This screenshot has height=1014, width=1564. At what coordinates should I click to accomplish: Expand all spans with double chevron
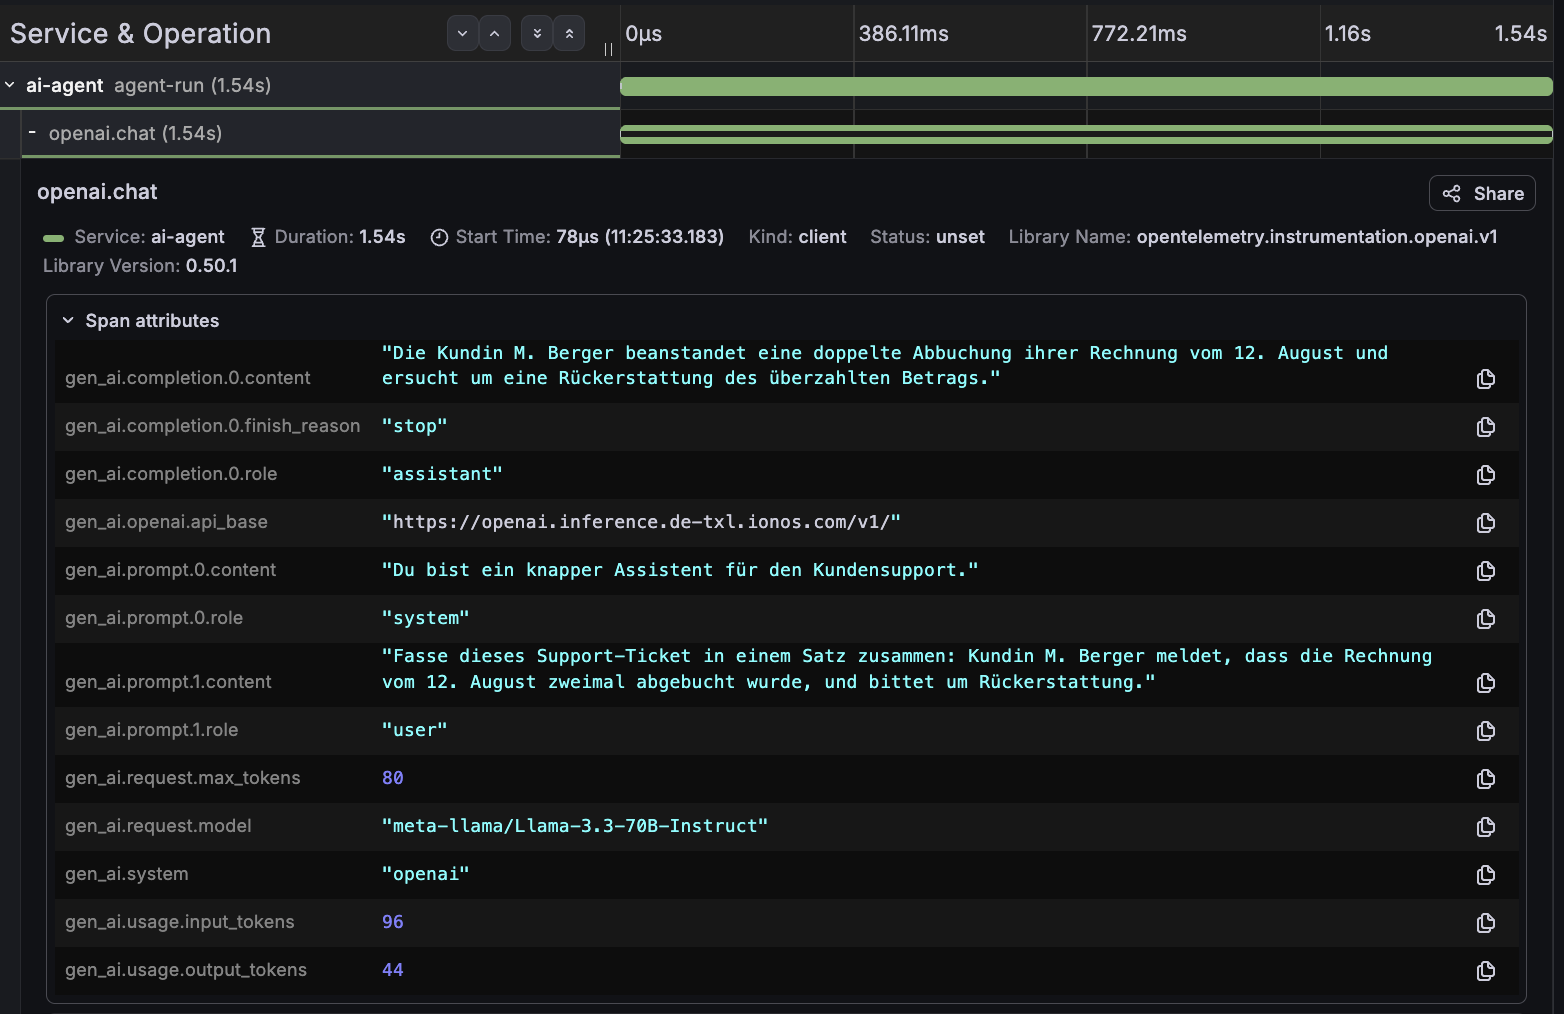pyautogui.click(x=537, y=33)
